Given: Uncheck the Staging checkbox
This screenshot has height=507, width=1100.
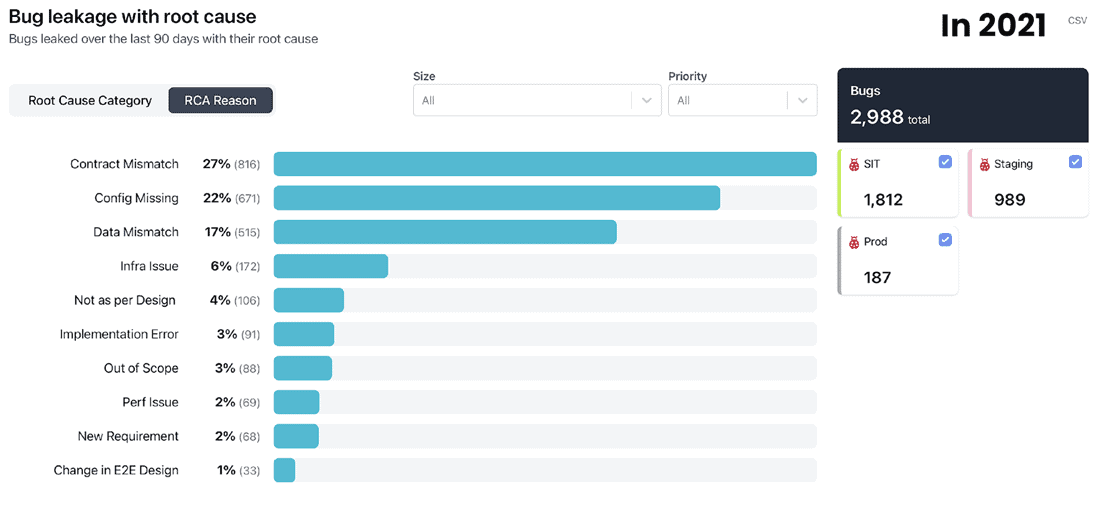Looking at the screenshot, I should [x=1075, y=162].
